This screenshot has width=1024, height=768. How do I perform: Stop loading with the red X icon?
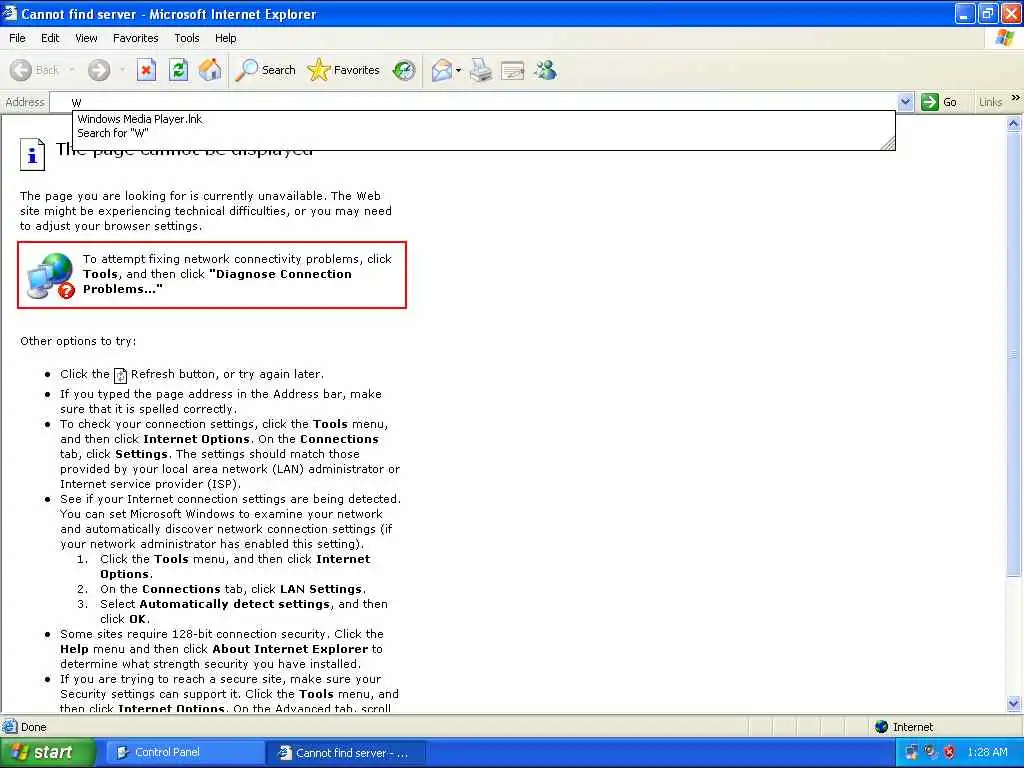tap(146, 70)
